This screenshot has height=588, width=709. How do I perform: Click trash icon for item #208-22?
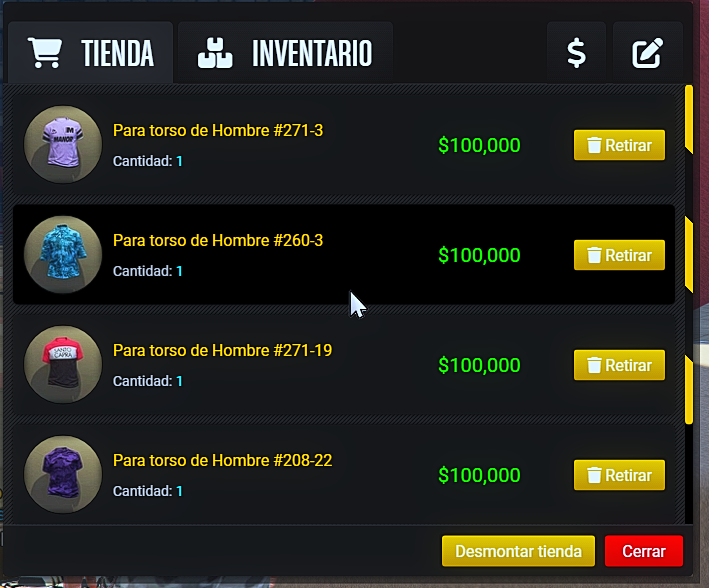(594, 475)
